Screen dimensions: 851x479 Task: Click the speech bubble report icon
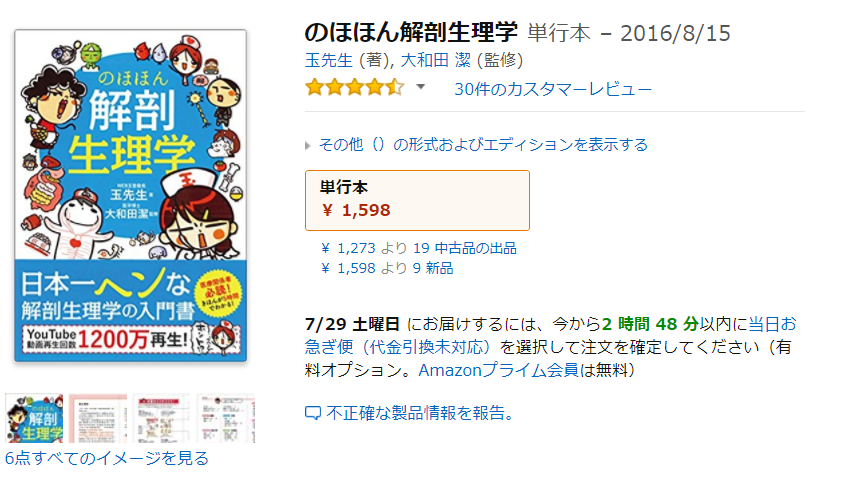[x=312, y=413]
